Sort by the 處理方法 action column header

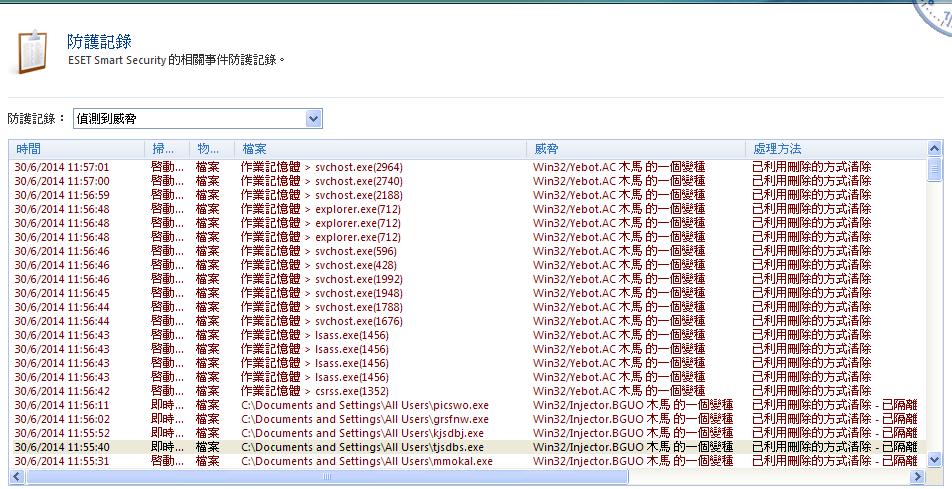coord(836,149)
